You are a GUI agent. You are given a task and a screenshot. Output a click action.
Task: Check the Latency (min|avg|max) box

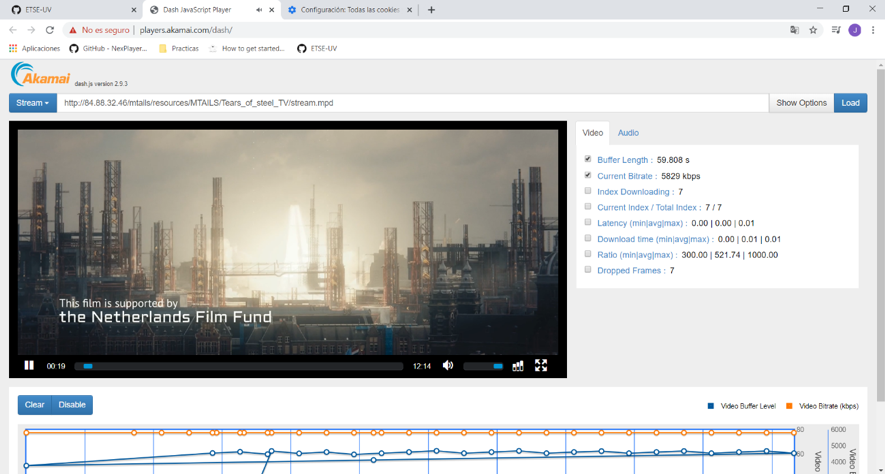[588, 222]
